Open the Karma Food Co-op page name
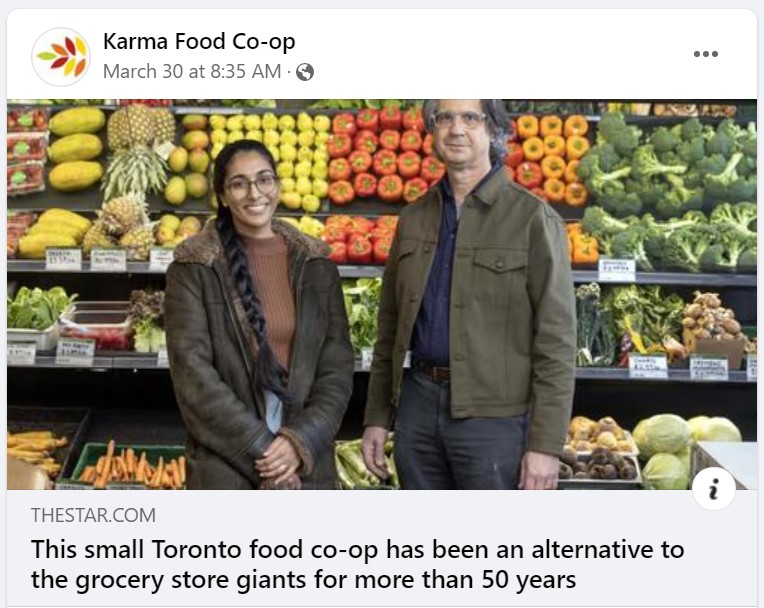Screen dimensions: 764x608 [199, 41]
